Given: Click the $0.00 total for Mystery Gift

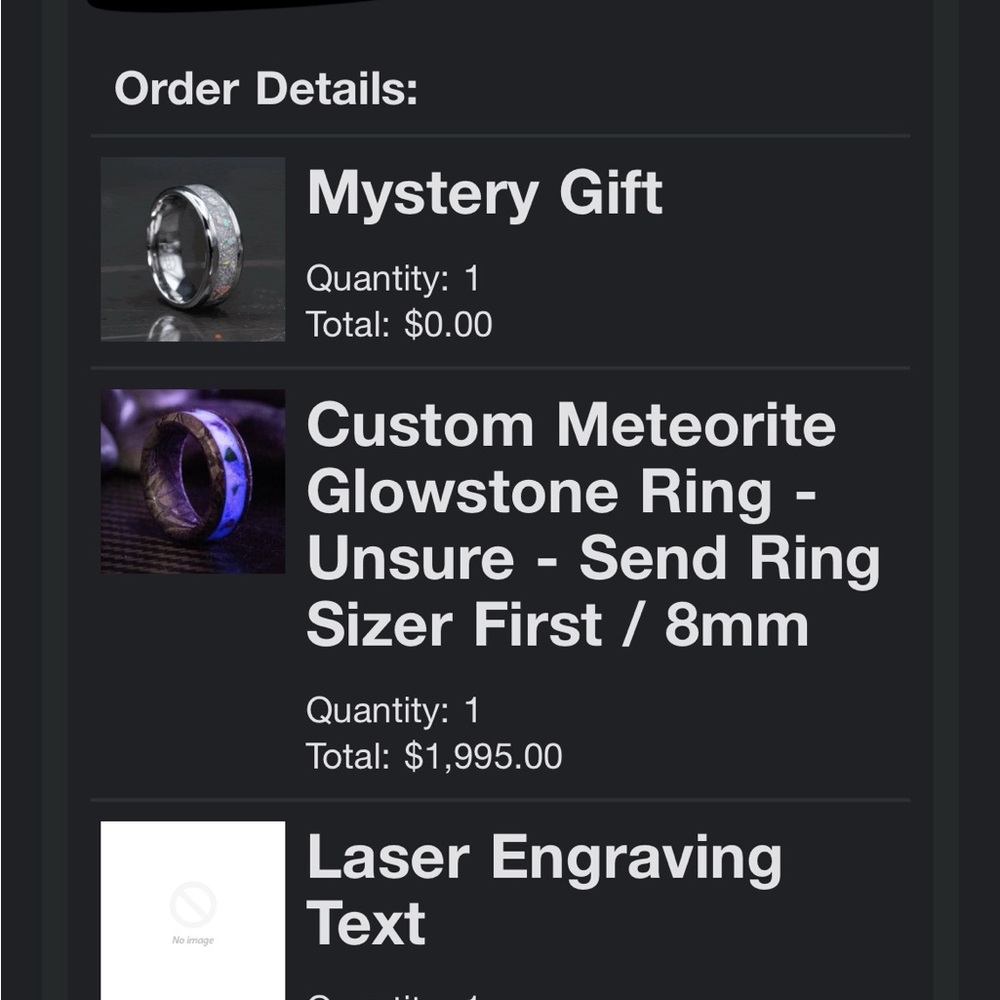Looking at the screenshot, I should point(448,325).
